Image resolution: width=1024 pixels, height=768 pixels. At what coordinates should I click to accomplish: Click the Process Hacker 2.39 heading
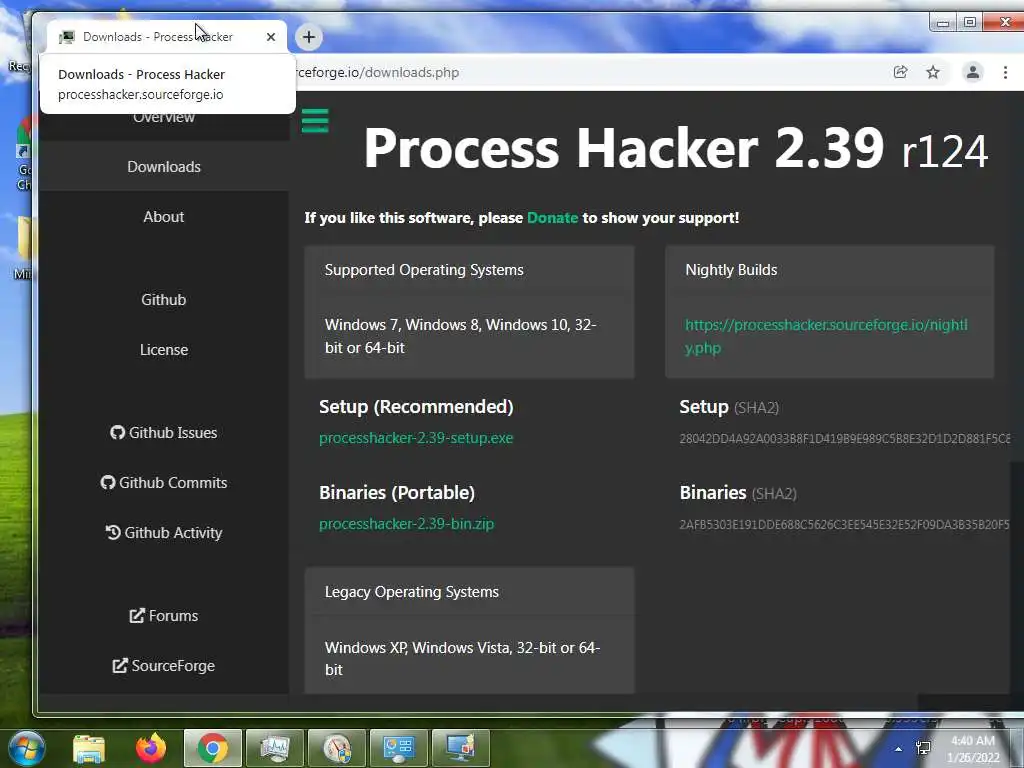point(675,148)
